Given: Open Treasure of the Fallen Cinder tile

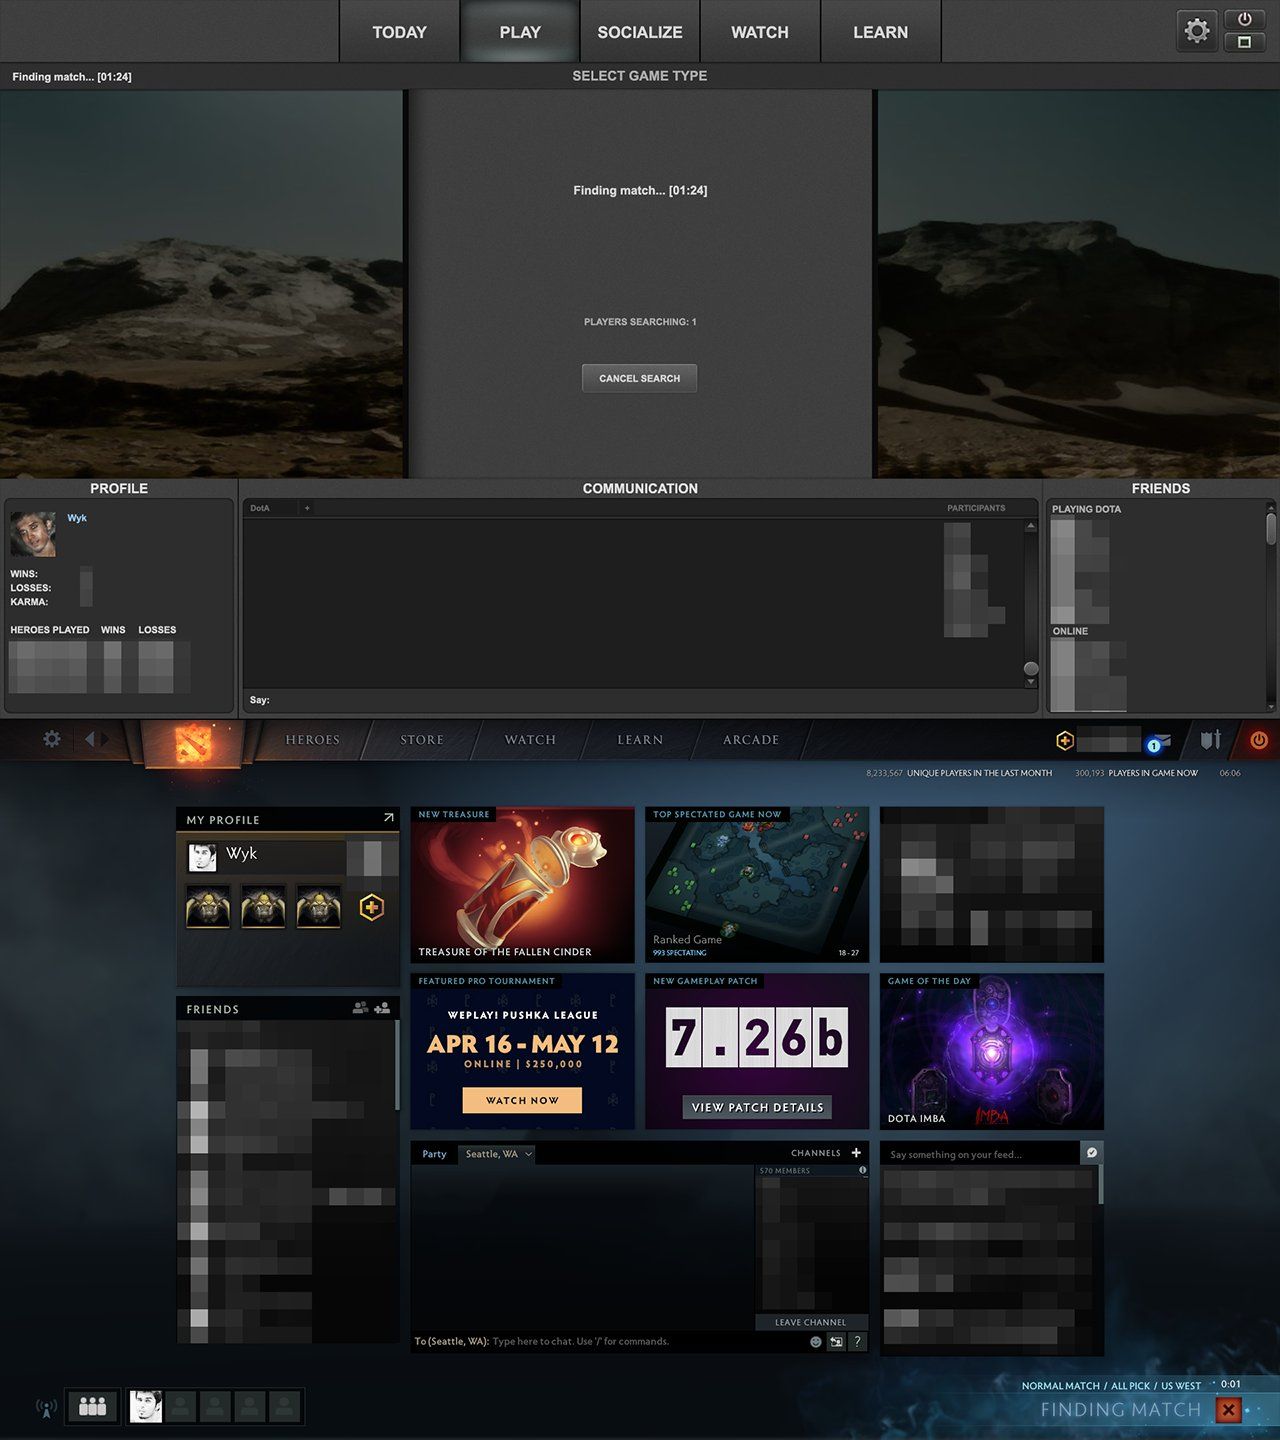Looking at the screenshot, I should [x=522, y=885].
